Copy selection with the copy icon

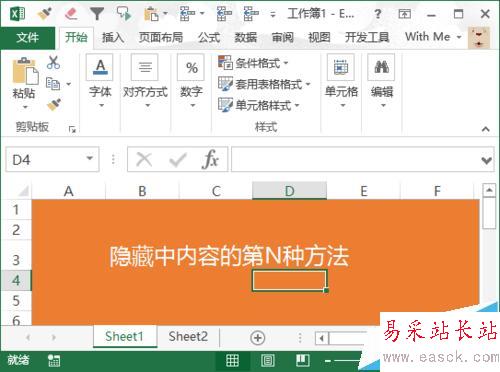point(53,84)
